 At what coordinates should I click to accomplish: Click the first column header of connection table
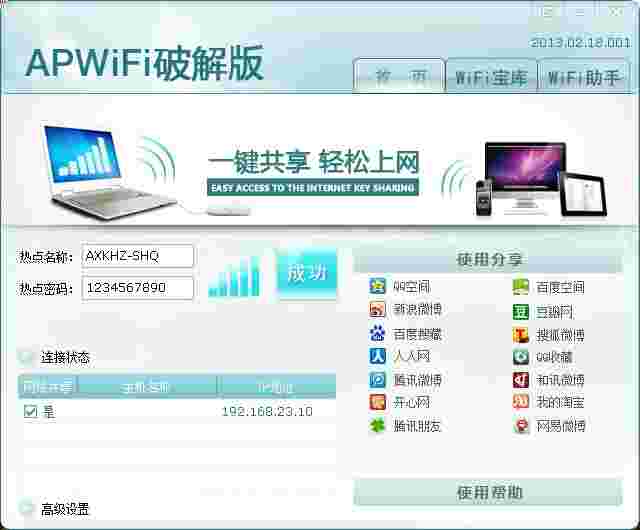coord(48,387)
